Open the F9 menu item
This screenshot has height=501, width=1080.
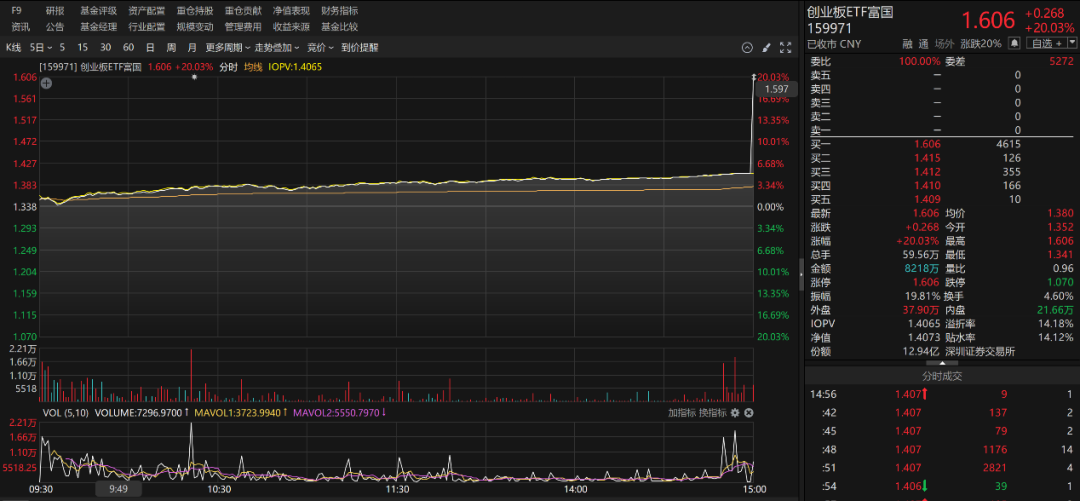coord(17,11)
